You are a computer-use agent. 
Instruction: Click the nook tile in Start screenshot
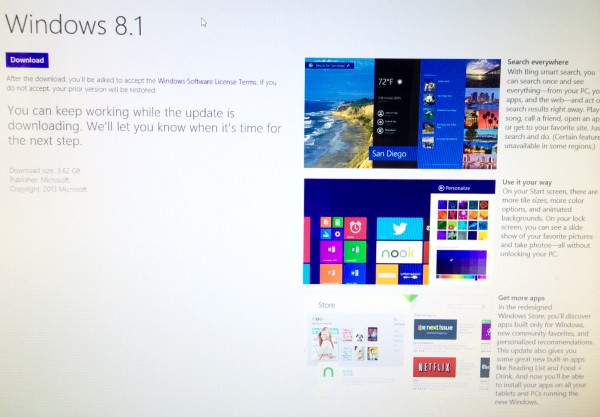(x=399, y=252)
